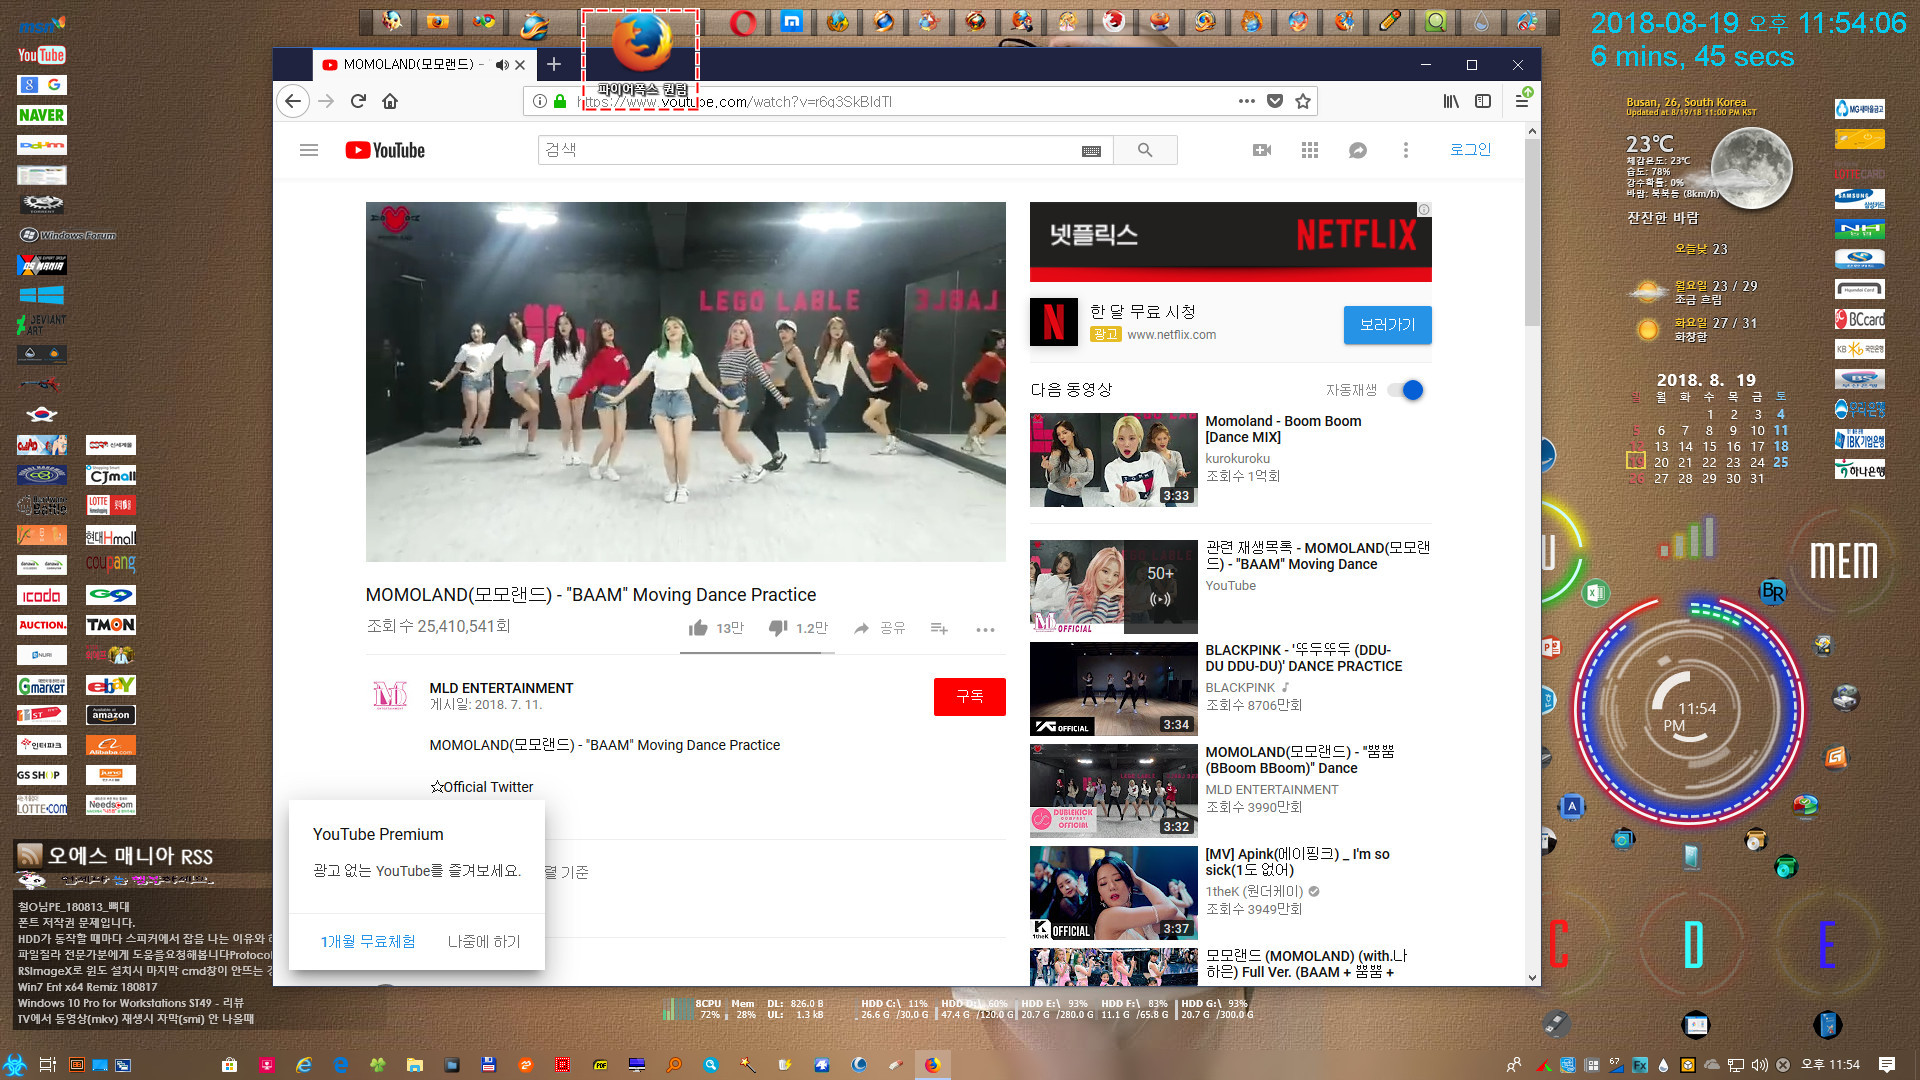Click the view count 조회수 25,410,541회

pos(438,626)
